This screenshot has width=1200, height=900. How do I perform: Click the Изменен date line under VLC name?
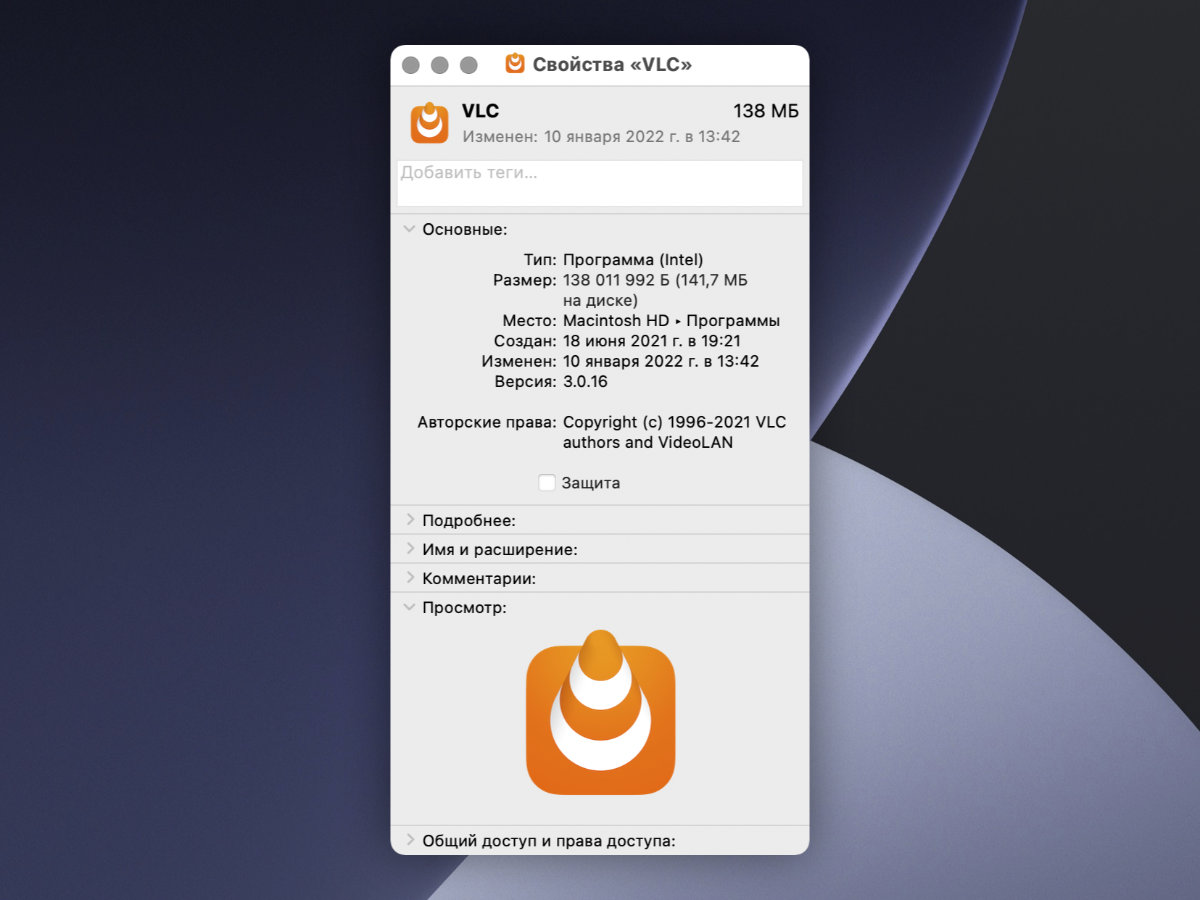click(601, 136)
